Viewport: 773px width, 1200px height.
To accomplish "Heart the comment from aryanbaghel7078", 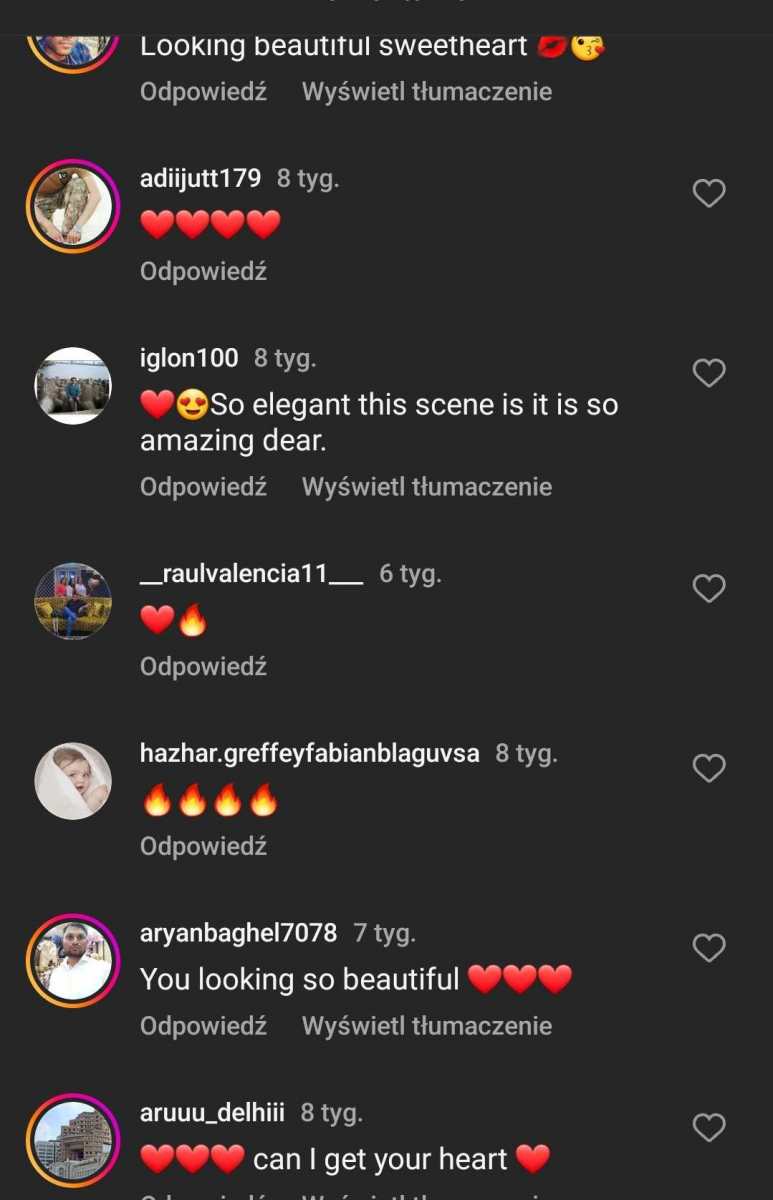I will [709, 948].
